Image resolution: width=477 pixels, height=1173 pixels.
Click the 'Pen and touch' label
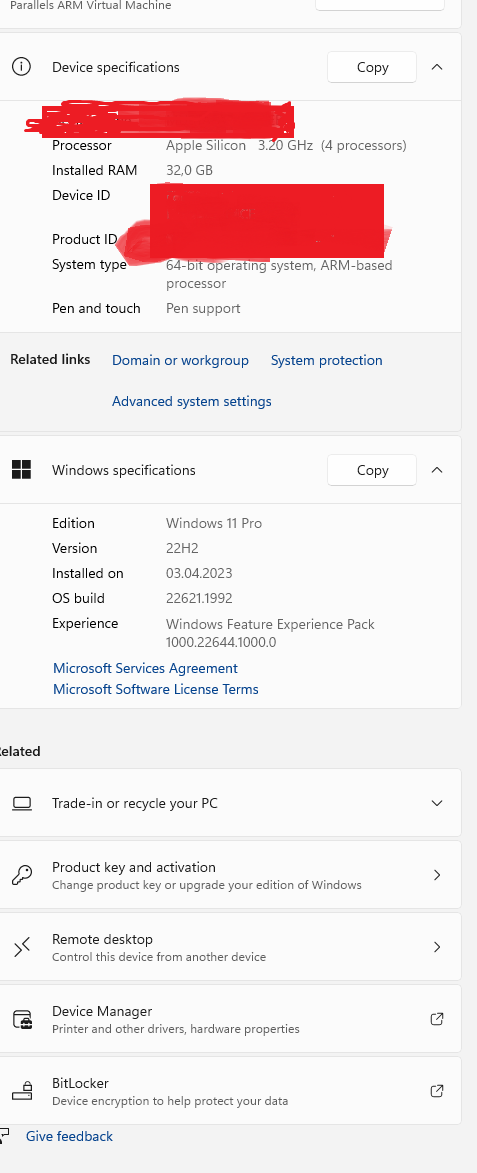(96, 308)
